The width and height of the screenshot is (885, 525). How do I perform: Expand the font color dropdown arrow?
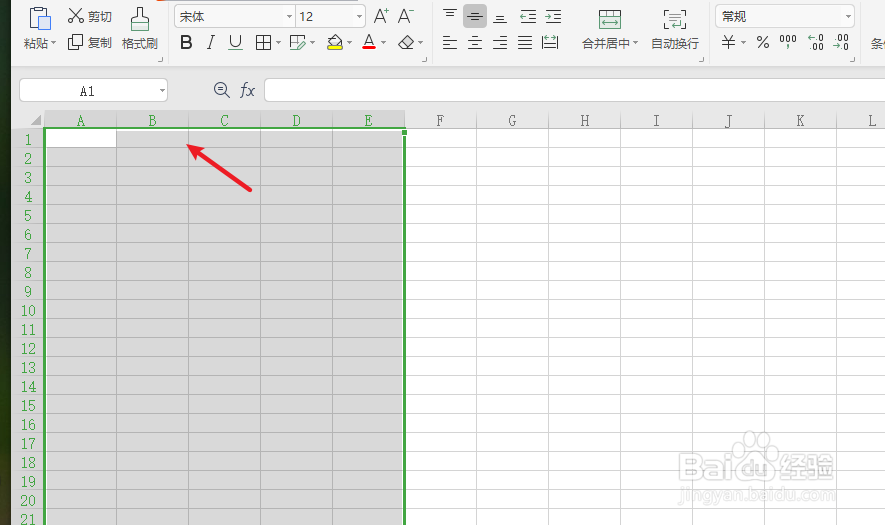pyautogui.click(x=384, y=43)
